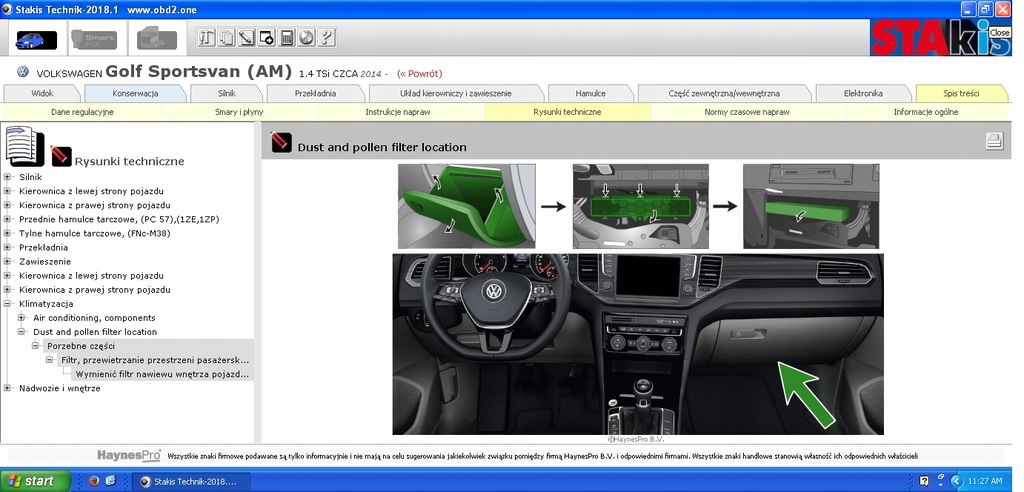Open Firefox from the taskbar quick launch
Viewport: 1024px width, 492px height.
(x=94, y=481)
